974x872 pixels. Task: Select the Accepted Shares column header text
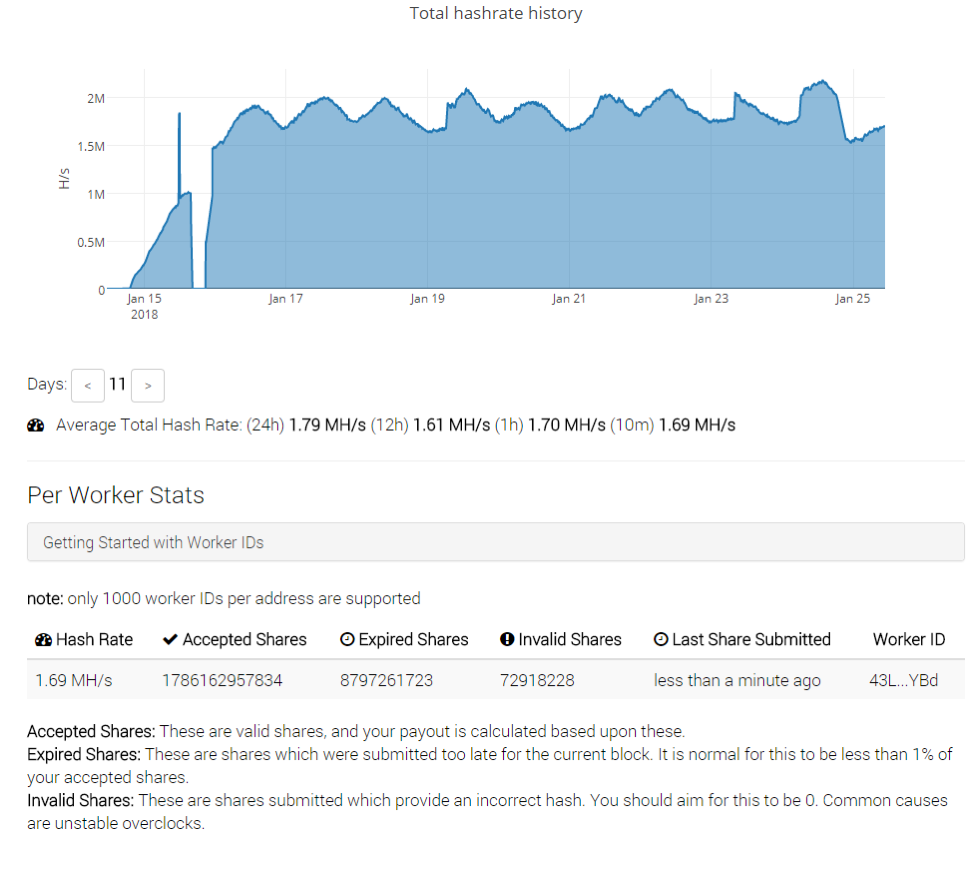(x=245, y=640)
